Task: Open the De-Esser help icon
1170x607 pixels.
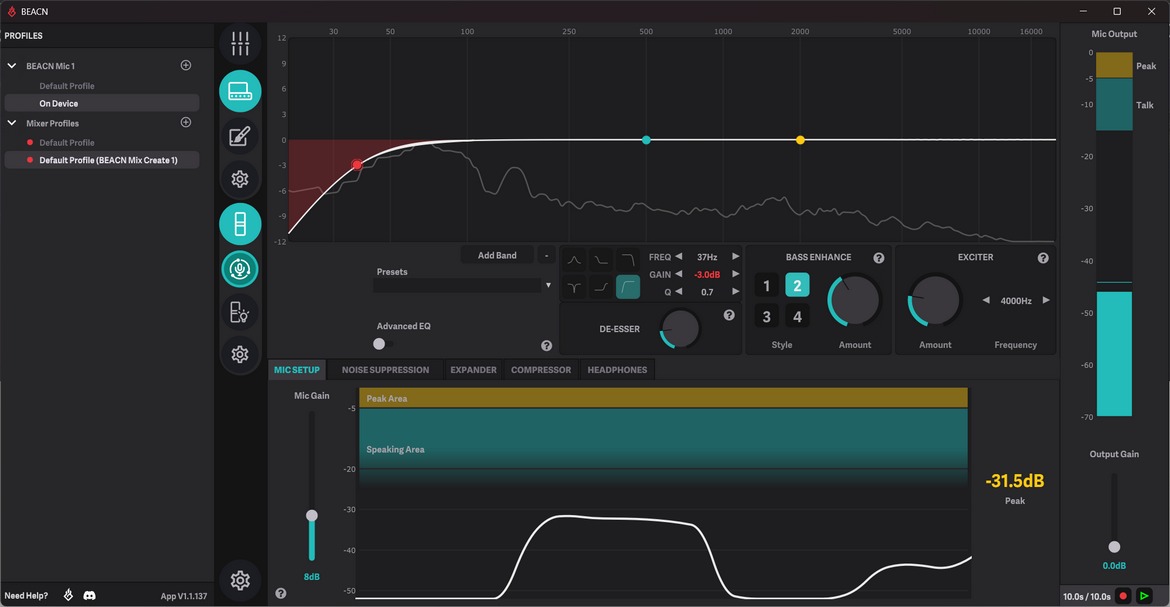Action: 729,315
